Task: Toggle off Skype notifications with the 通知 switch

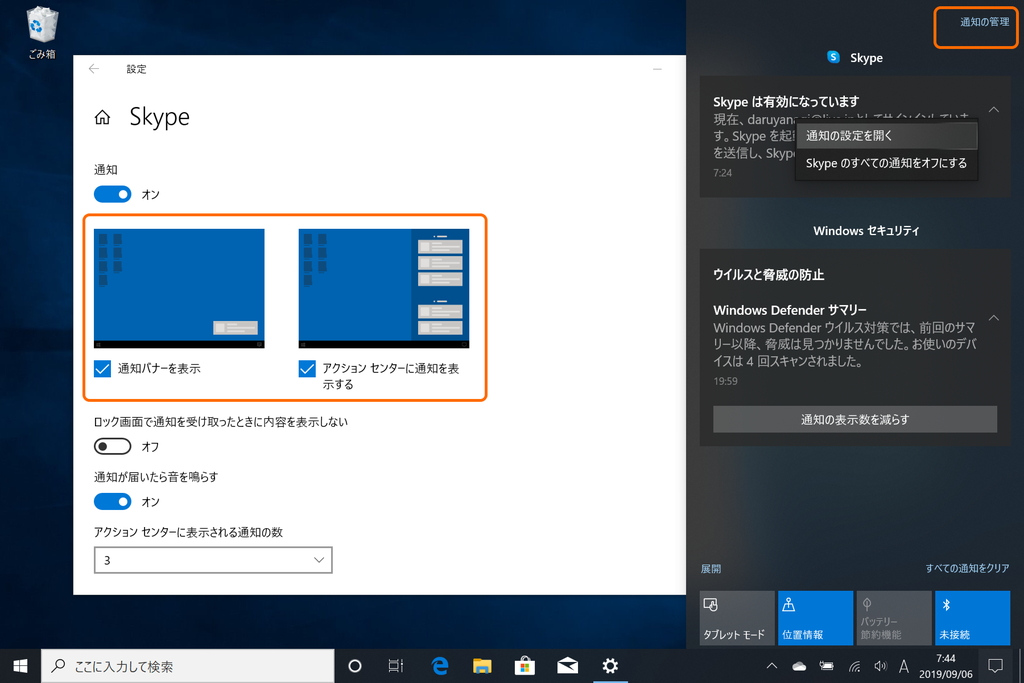Action: (x=112, y=193)
